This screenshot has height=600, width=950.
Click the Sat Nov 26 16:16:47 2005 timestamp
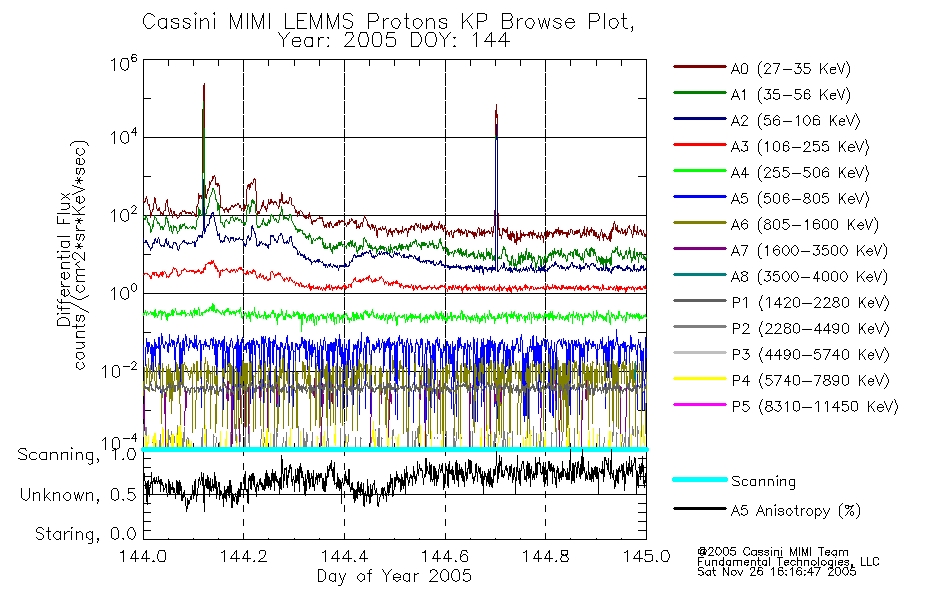pos(777,571)
